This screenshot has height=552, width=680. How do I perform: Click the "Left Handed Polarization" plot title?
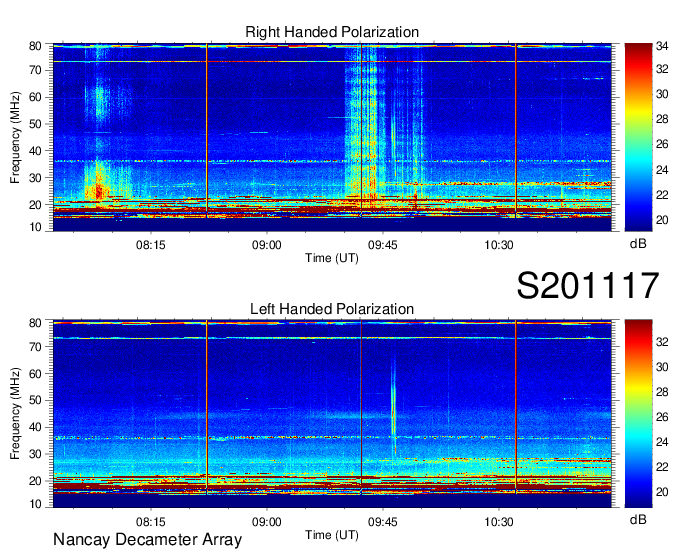(332, 309)
